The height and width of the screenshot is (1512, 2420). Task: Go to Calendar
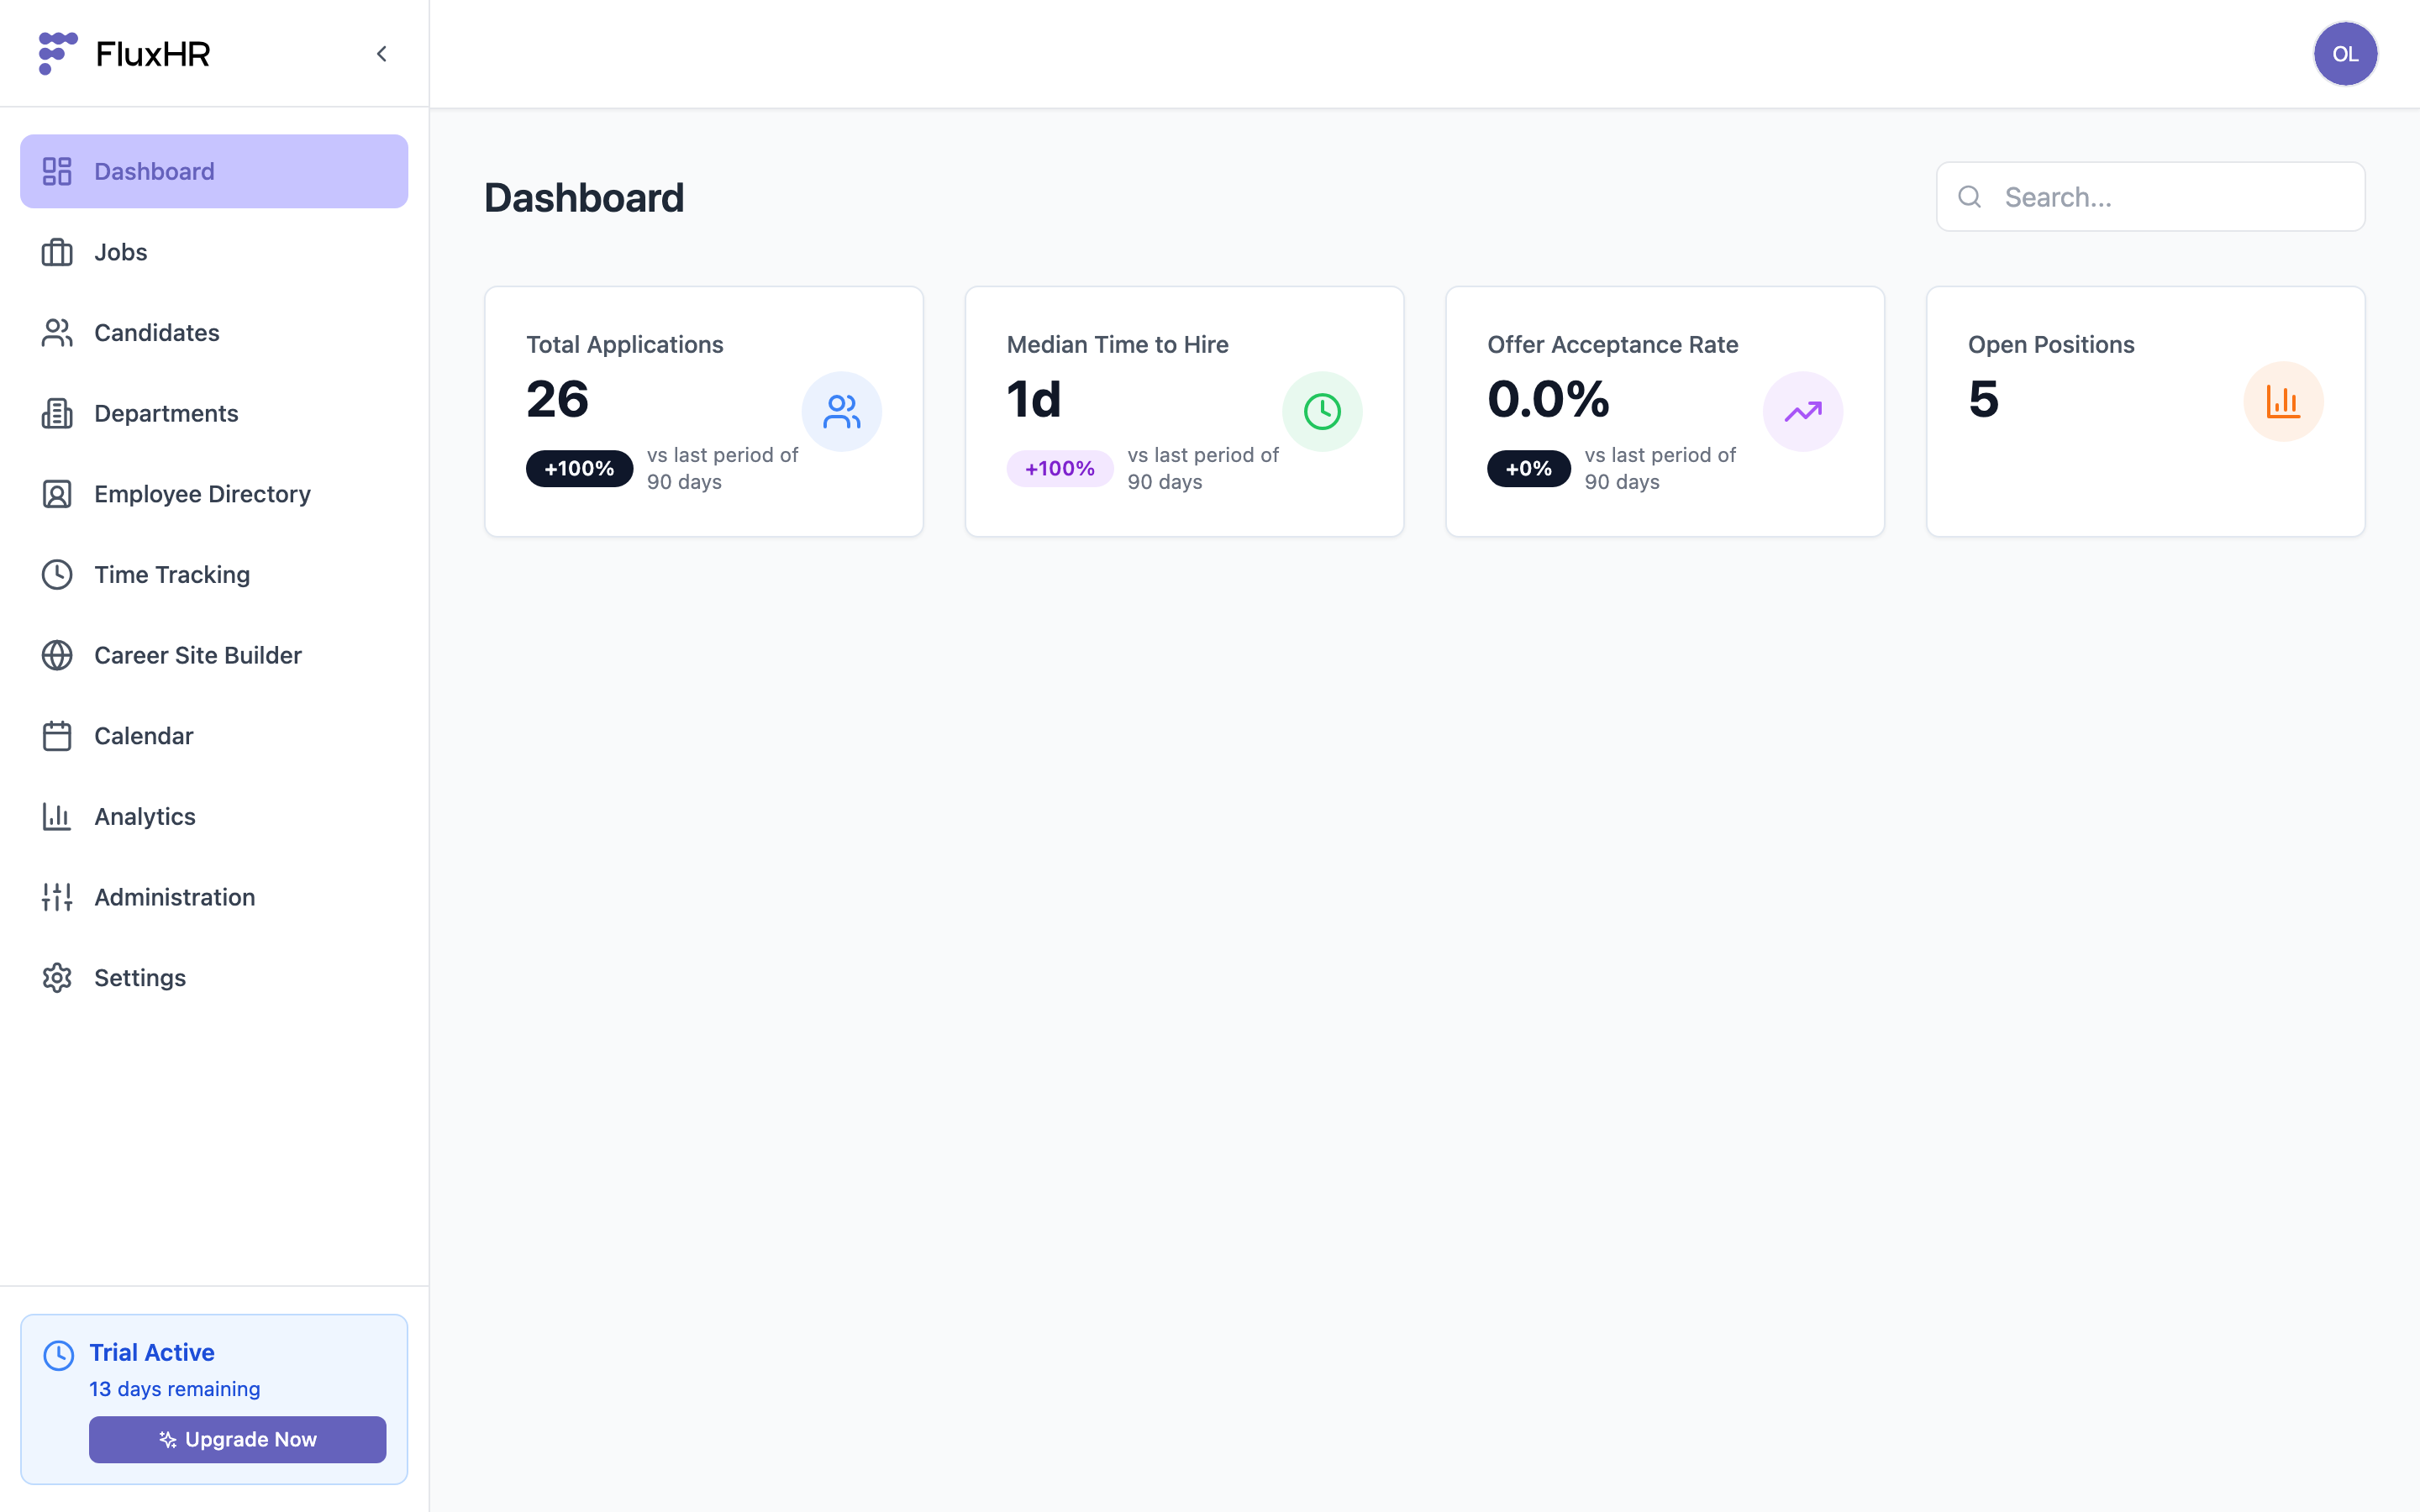(214, 736)
